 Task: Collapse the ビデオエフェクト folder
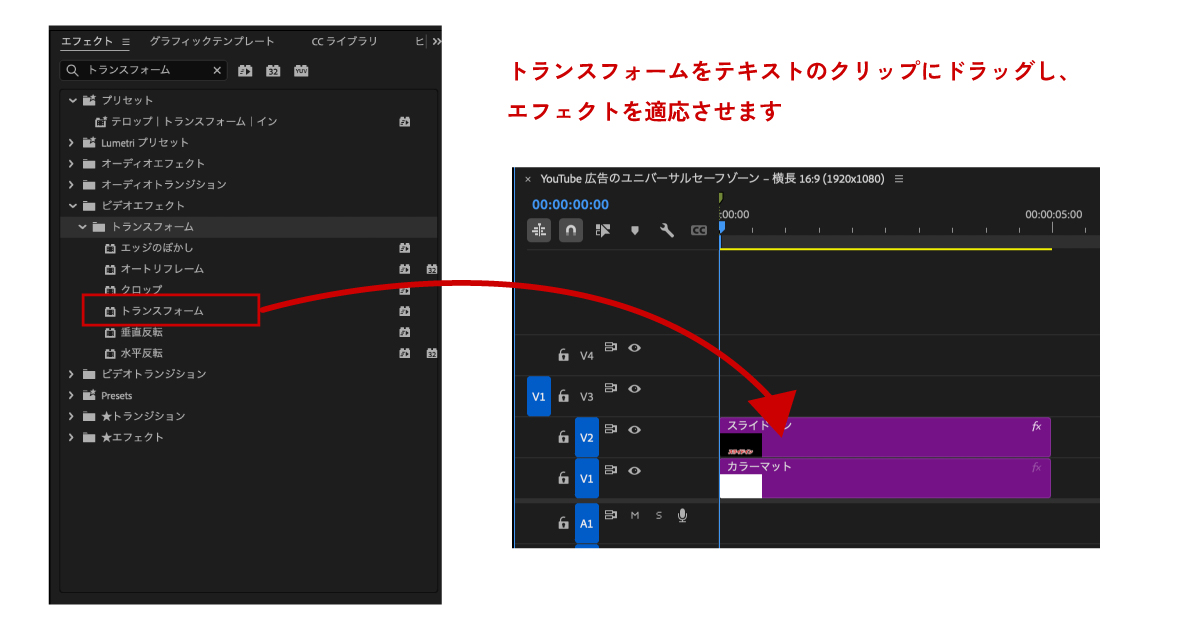71,205
